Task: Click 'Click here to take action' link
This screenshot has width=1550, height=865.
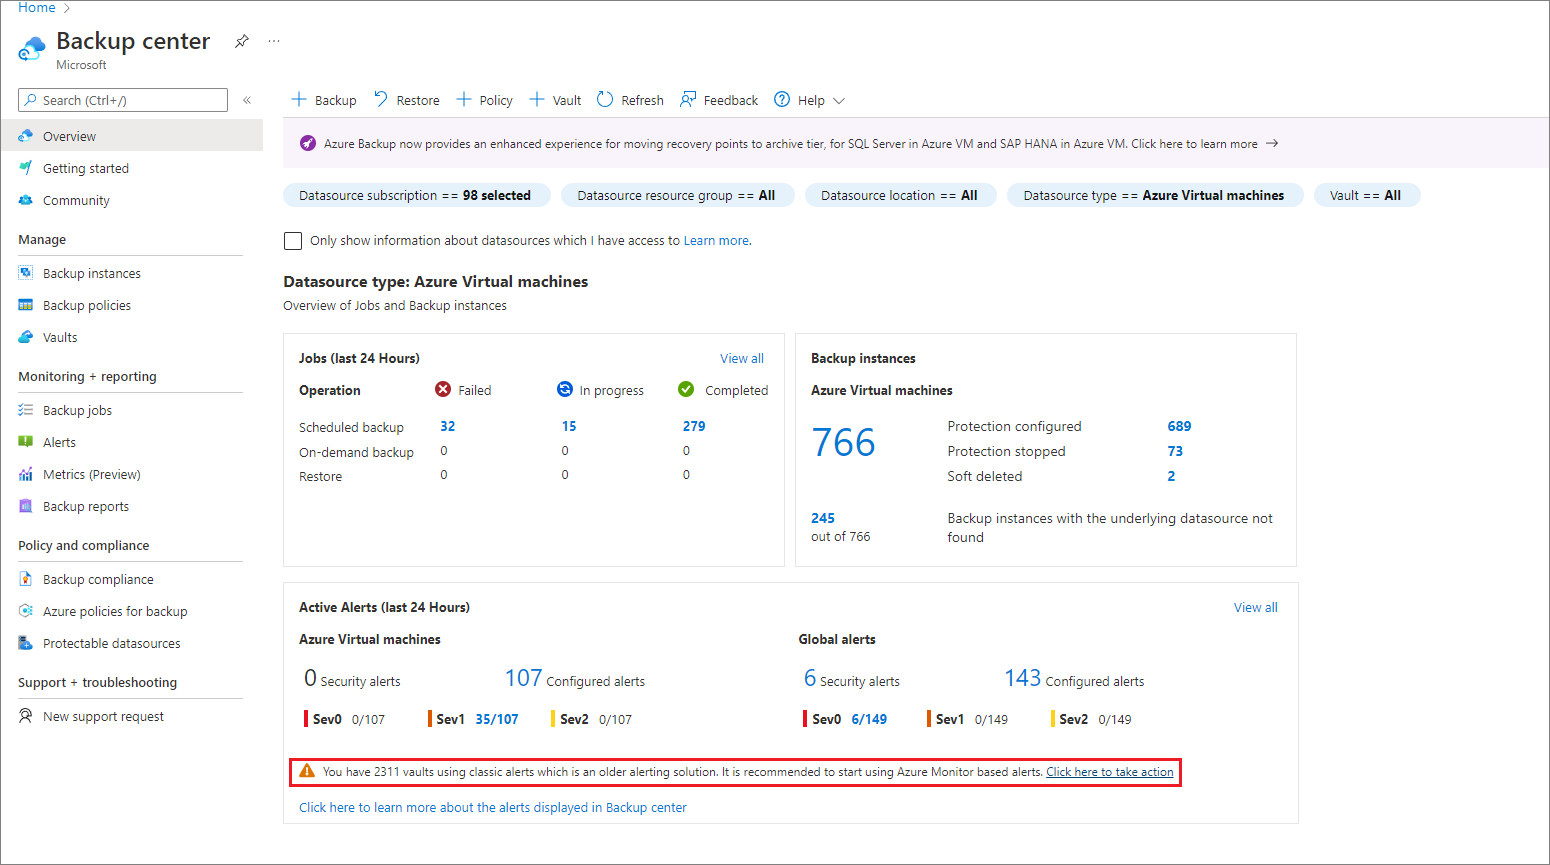Action: [1110, 772]
